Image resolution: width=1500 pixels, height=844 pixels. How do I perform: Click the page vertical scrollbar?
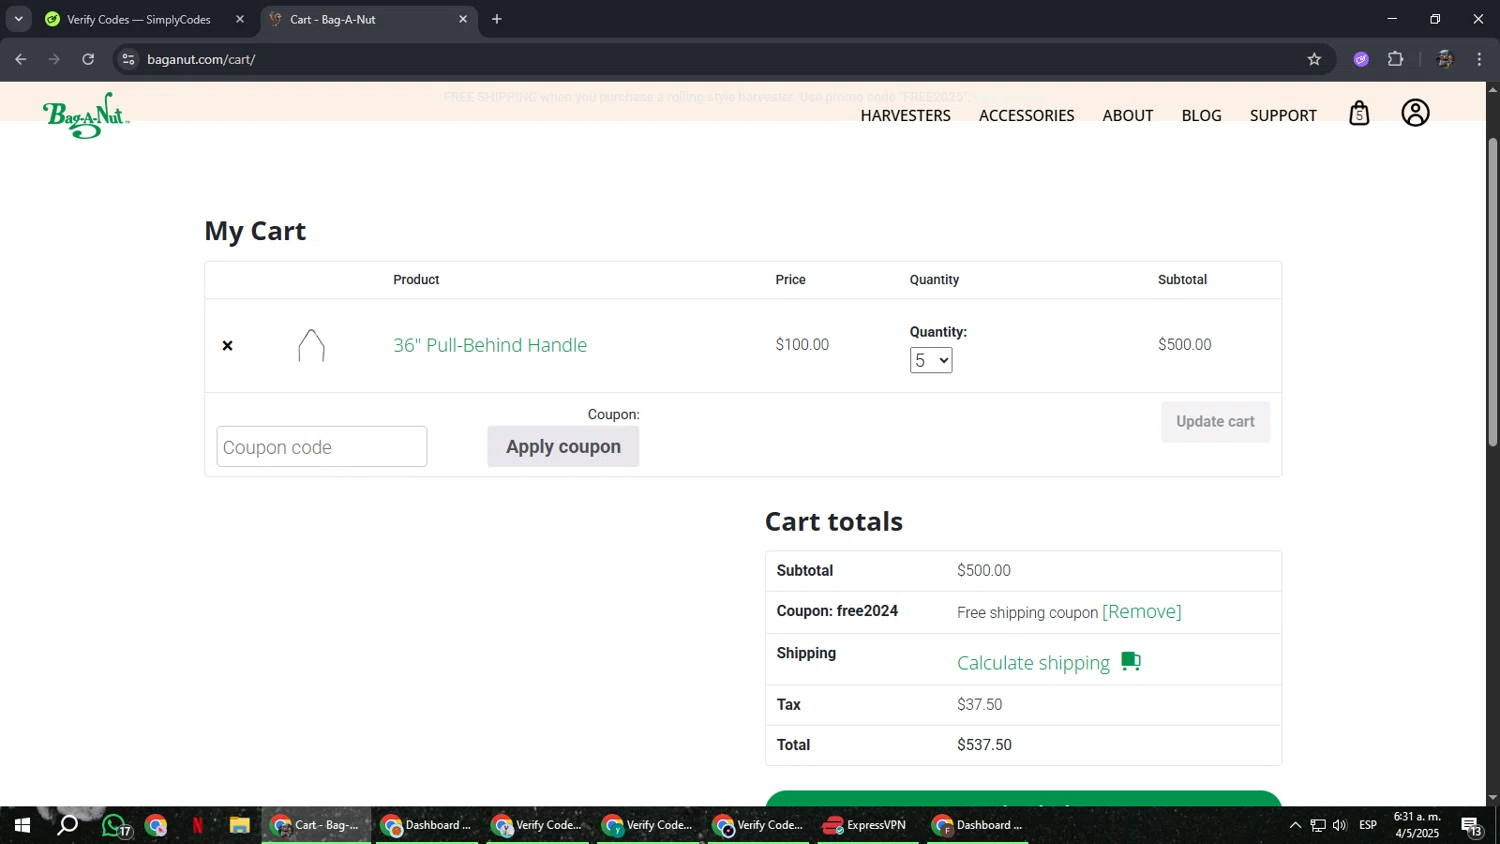(x=1493, y=292)
